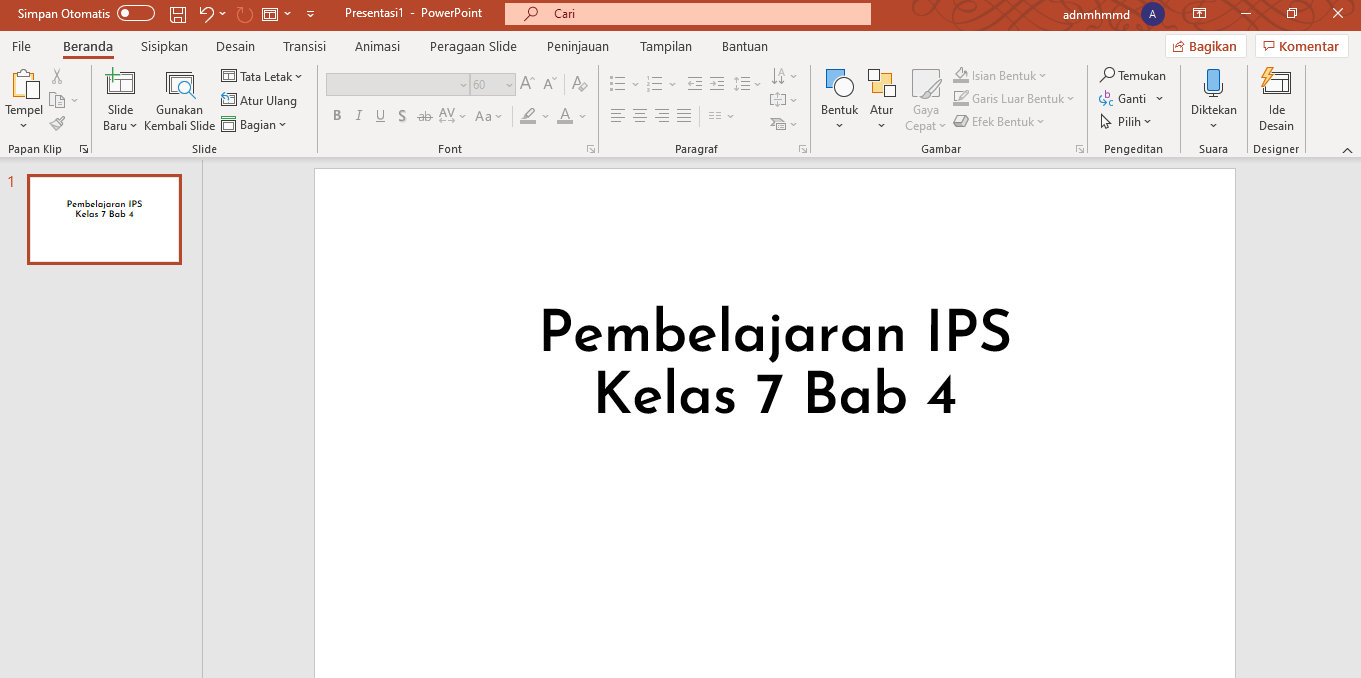1361x678 pixels.
Task: Click the Ganti replace icon
Action: pos(1130,98)
